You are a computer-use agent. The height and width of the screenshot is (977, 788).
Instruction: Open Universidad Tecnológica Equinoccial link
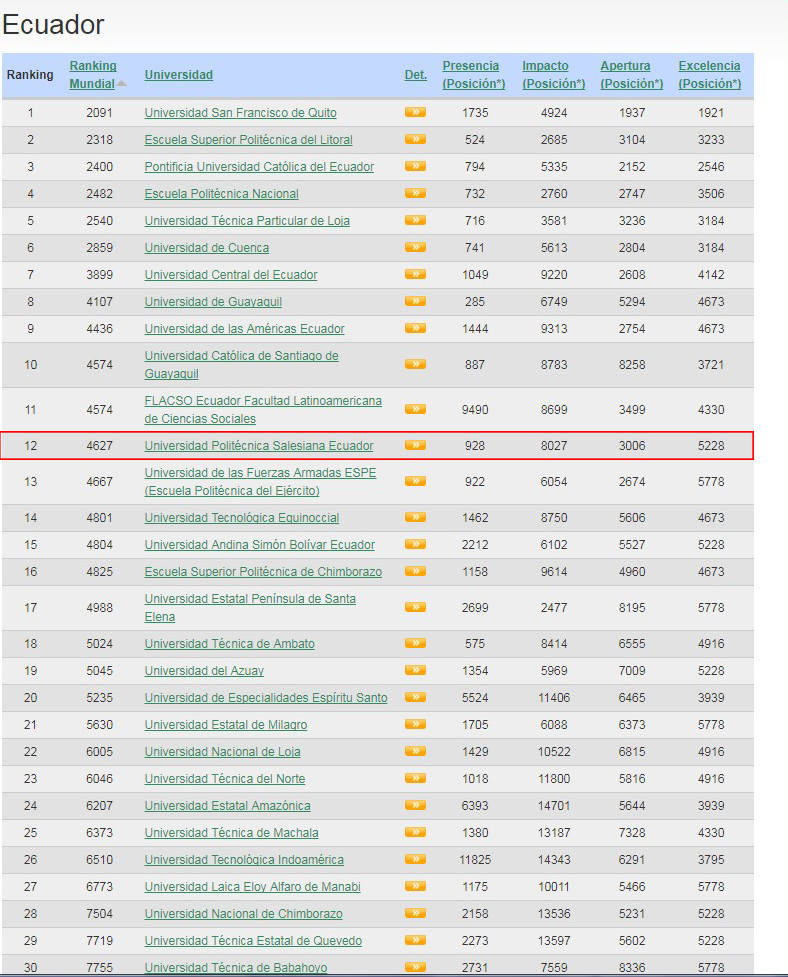point(242,518)
